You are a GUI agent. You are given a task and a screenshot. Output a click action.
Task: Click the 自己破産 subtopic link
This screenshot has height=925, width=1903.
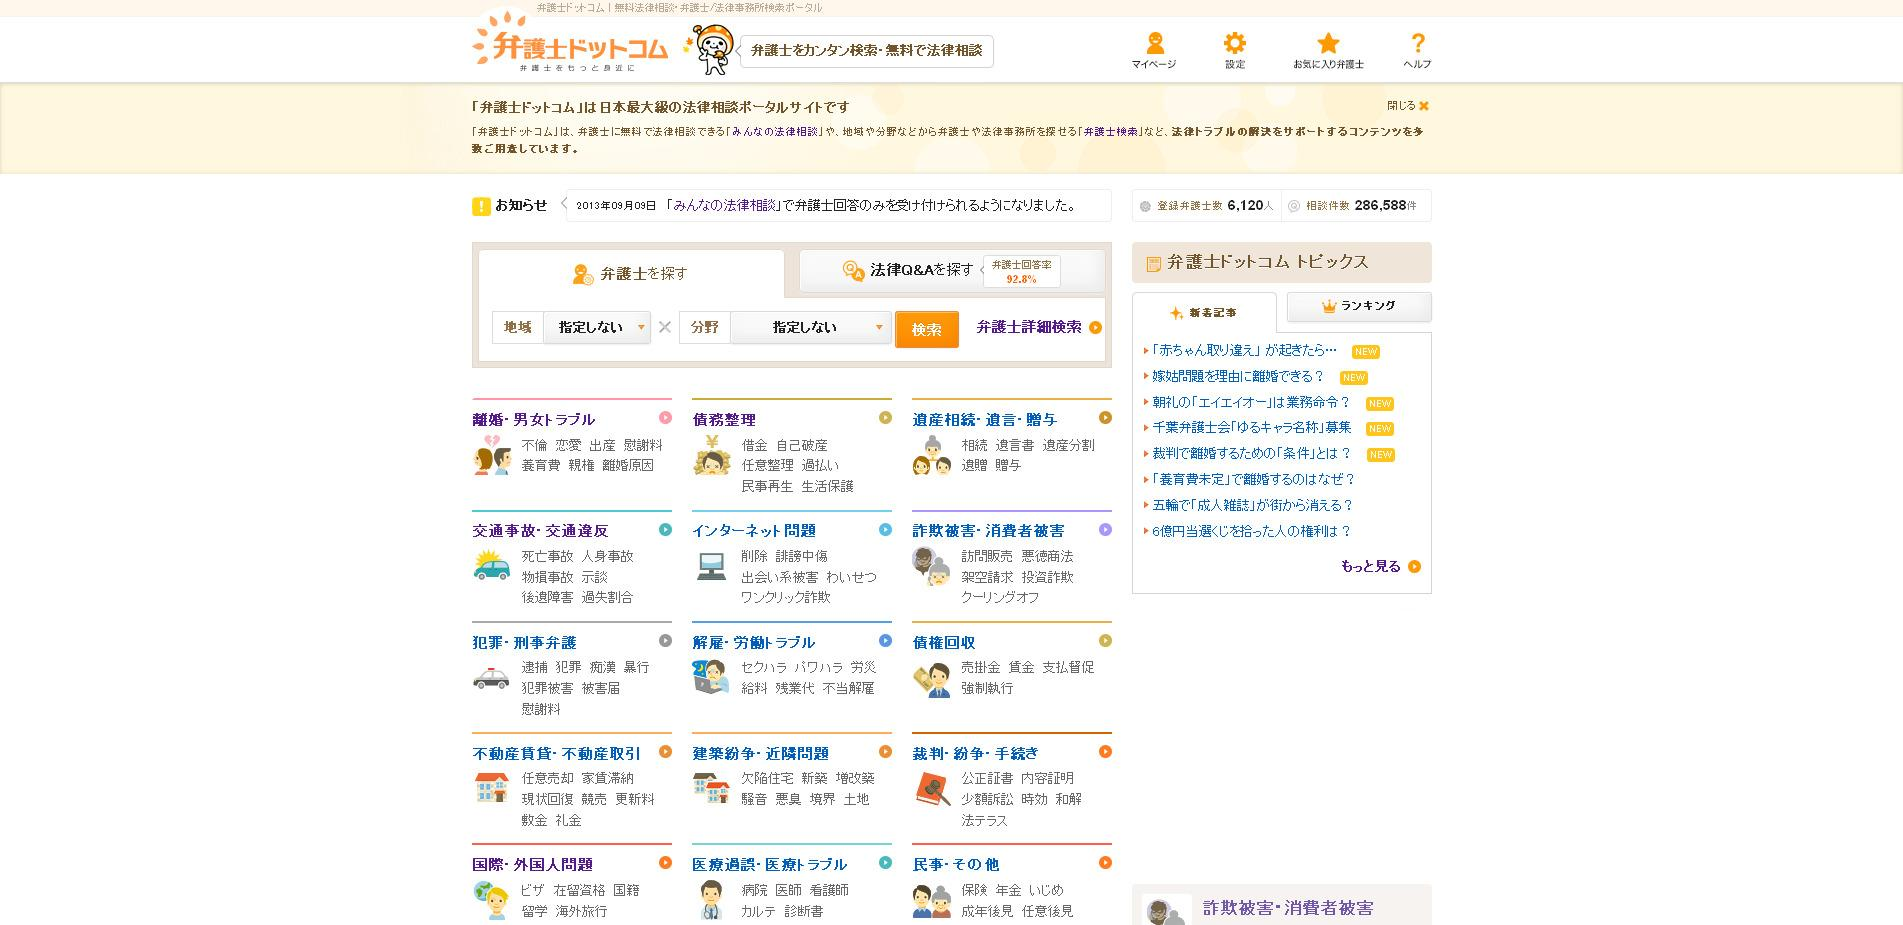tap(802, 445)
